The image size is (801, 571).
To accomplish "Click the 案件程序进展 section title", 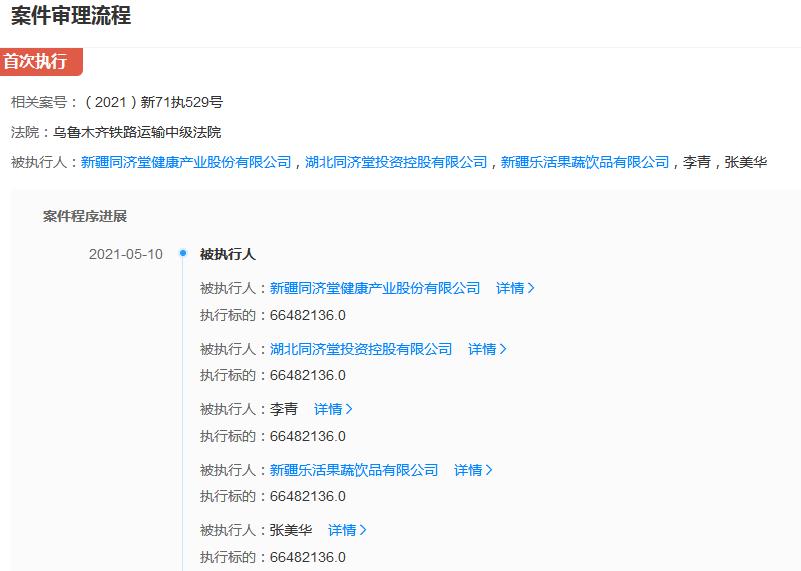I will pos(85,216).
